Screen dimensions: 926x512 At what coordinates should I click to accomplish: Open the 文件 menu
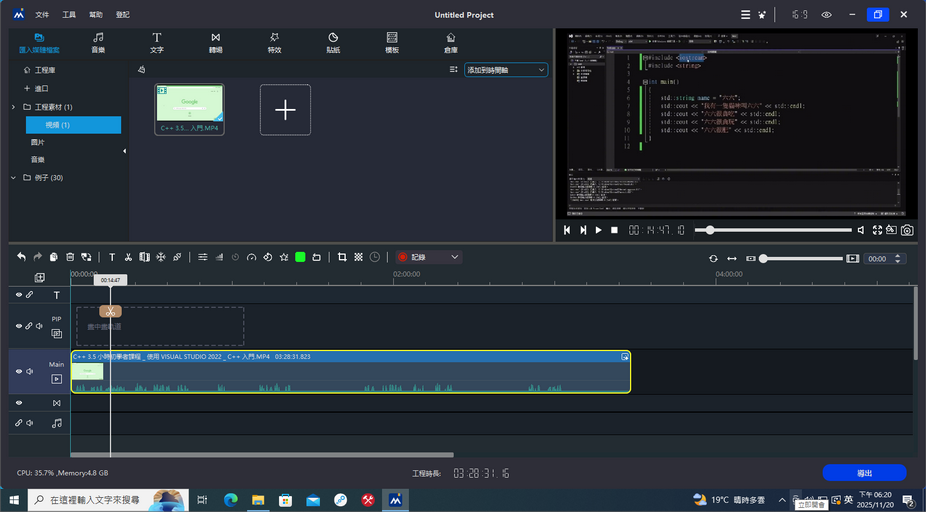point(42,15)
